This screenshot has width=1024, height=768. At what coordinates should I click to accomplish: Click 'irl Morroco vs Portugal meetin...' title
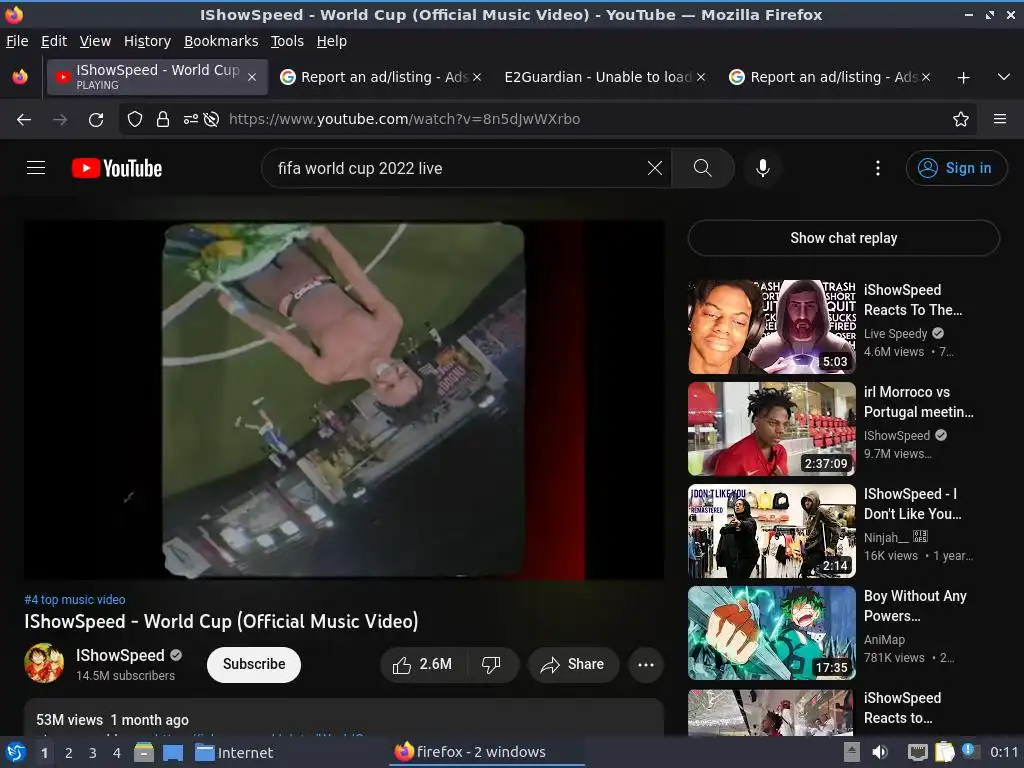[x=918, y=402]
